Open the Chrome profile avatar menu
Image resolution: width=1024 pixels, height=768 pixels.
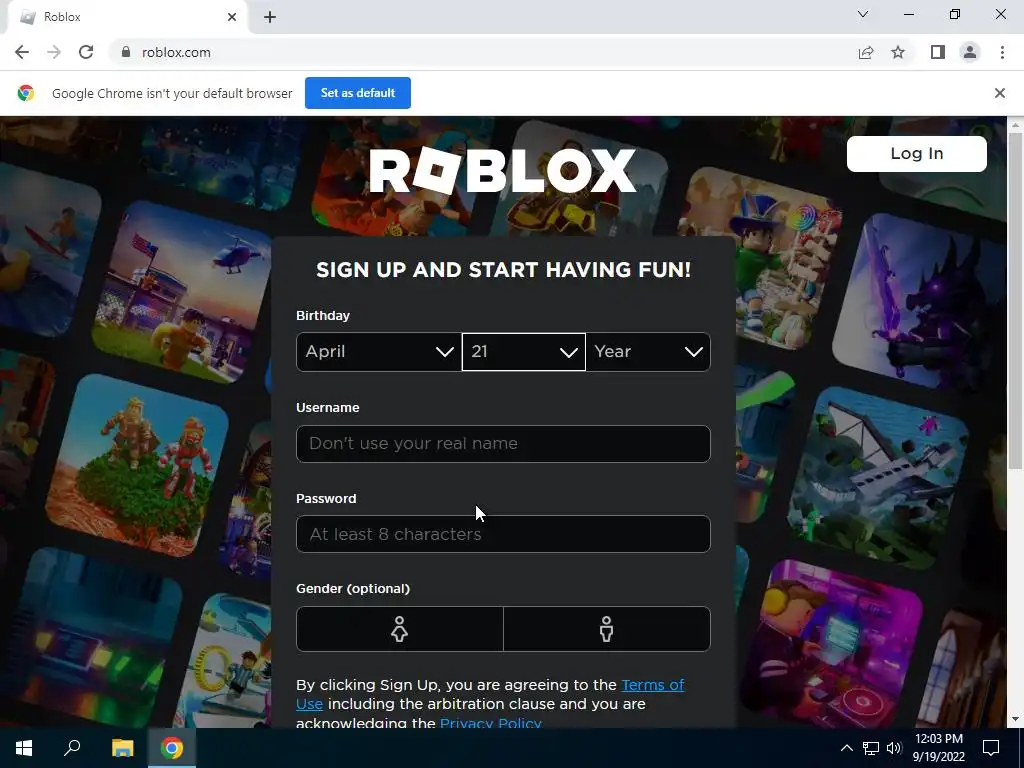click(970, 52)
